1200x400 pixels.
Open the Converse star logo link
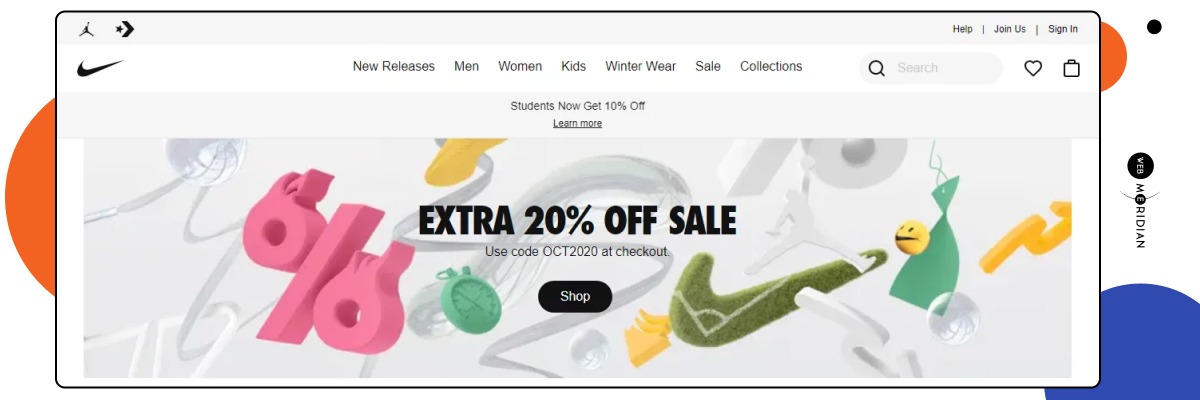[125, 29]
